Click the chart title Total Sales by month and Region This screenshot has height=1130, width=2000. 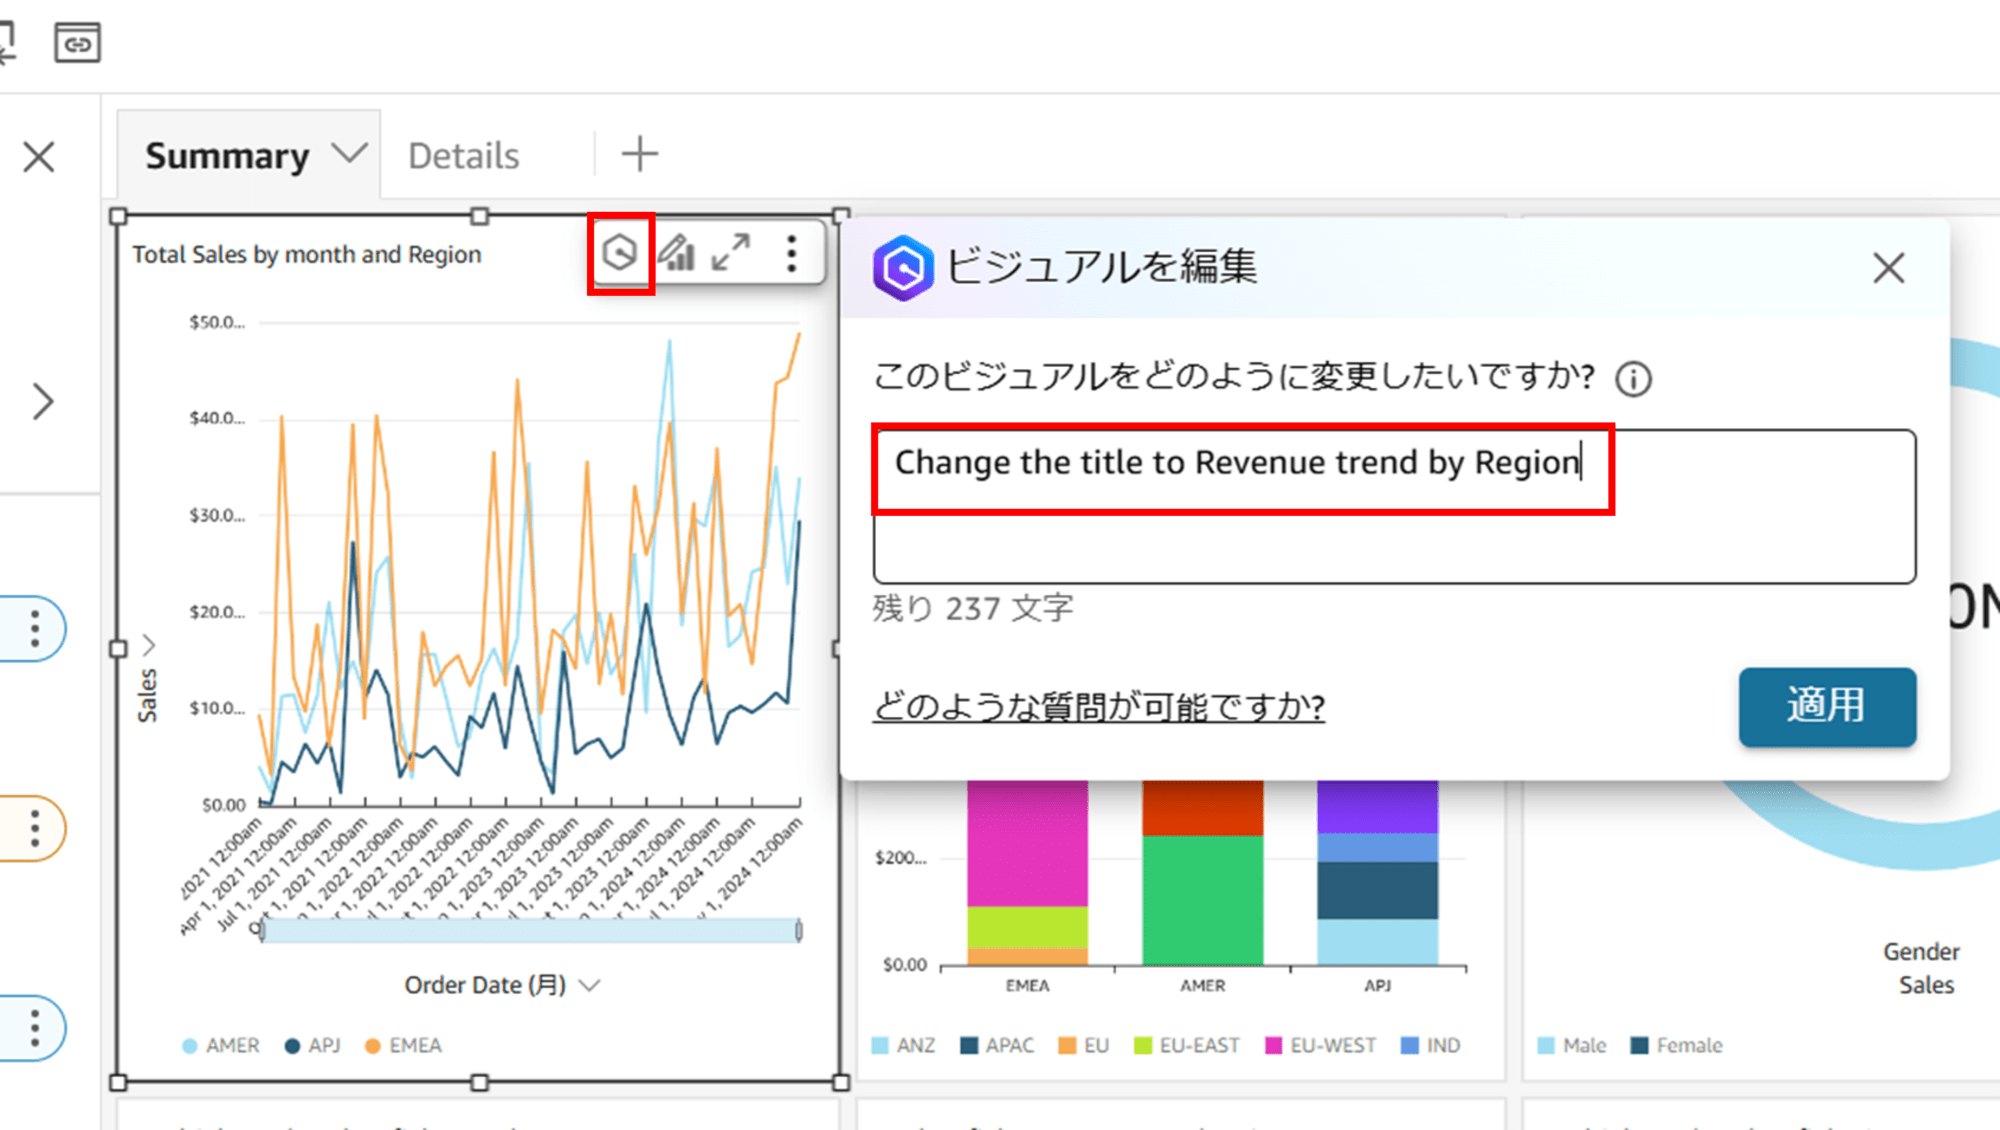click(307, 255)
